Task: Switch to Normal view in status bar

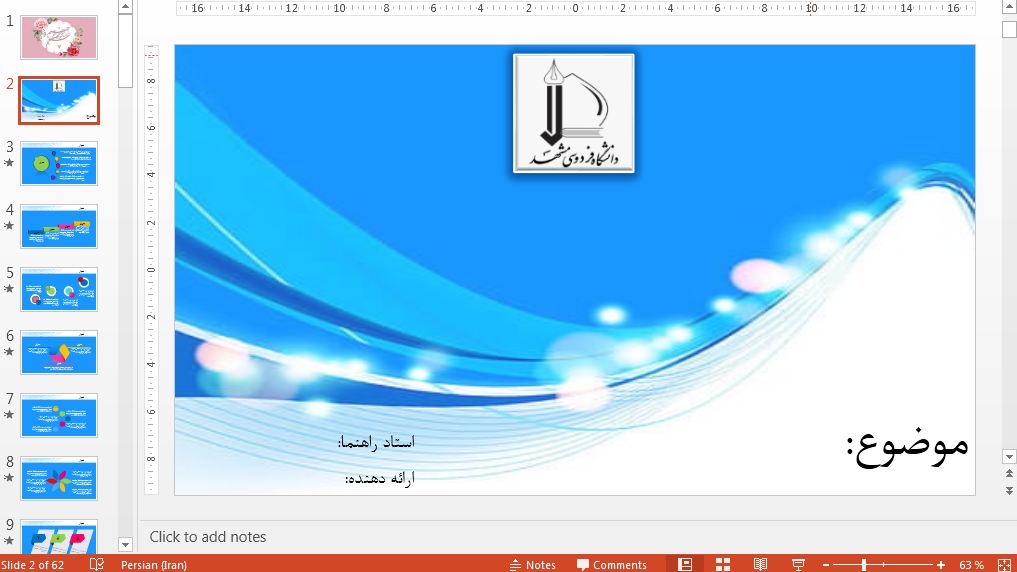Action: [685, 564]
